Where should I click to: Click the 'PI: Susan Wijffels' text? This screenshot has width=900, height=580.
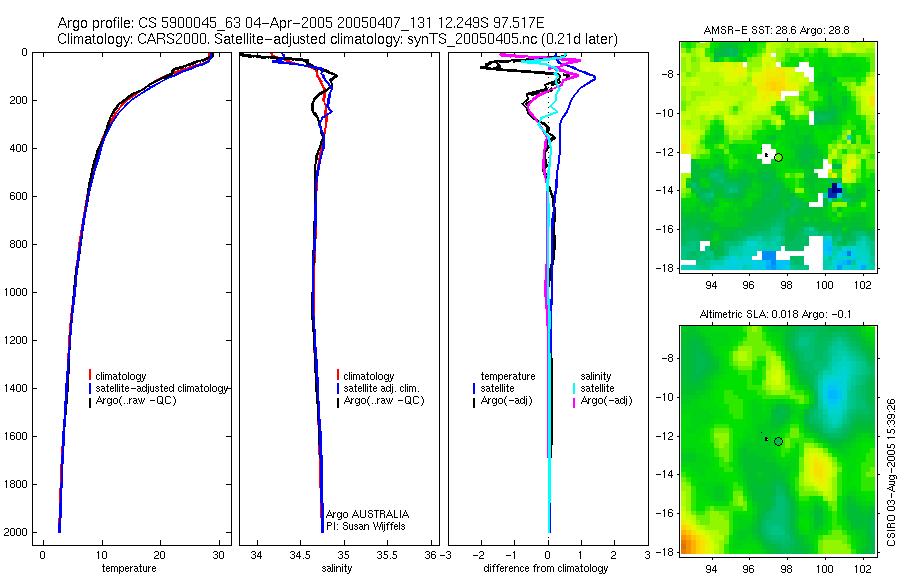(x=366, y=526)
